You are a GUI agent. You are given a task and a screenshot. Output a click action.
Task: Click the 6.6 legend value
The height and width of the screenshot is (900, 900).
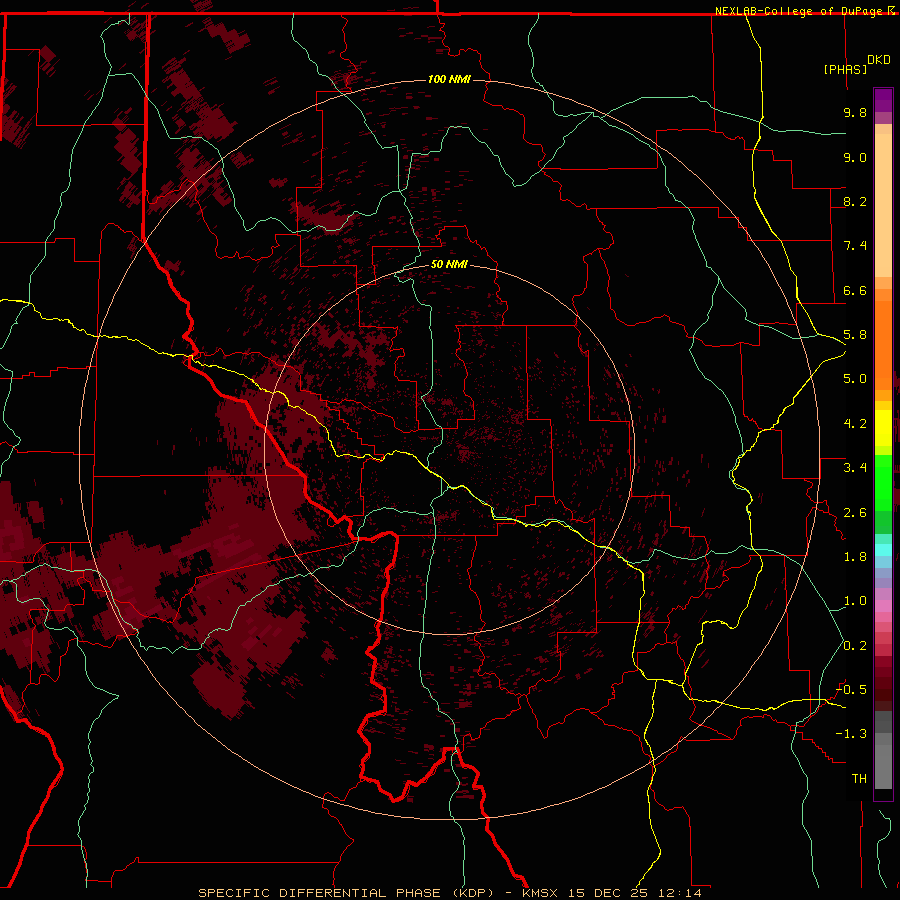tap(855, 290)
